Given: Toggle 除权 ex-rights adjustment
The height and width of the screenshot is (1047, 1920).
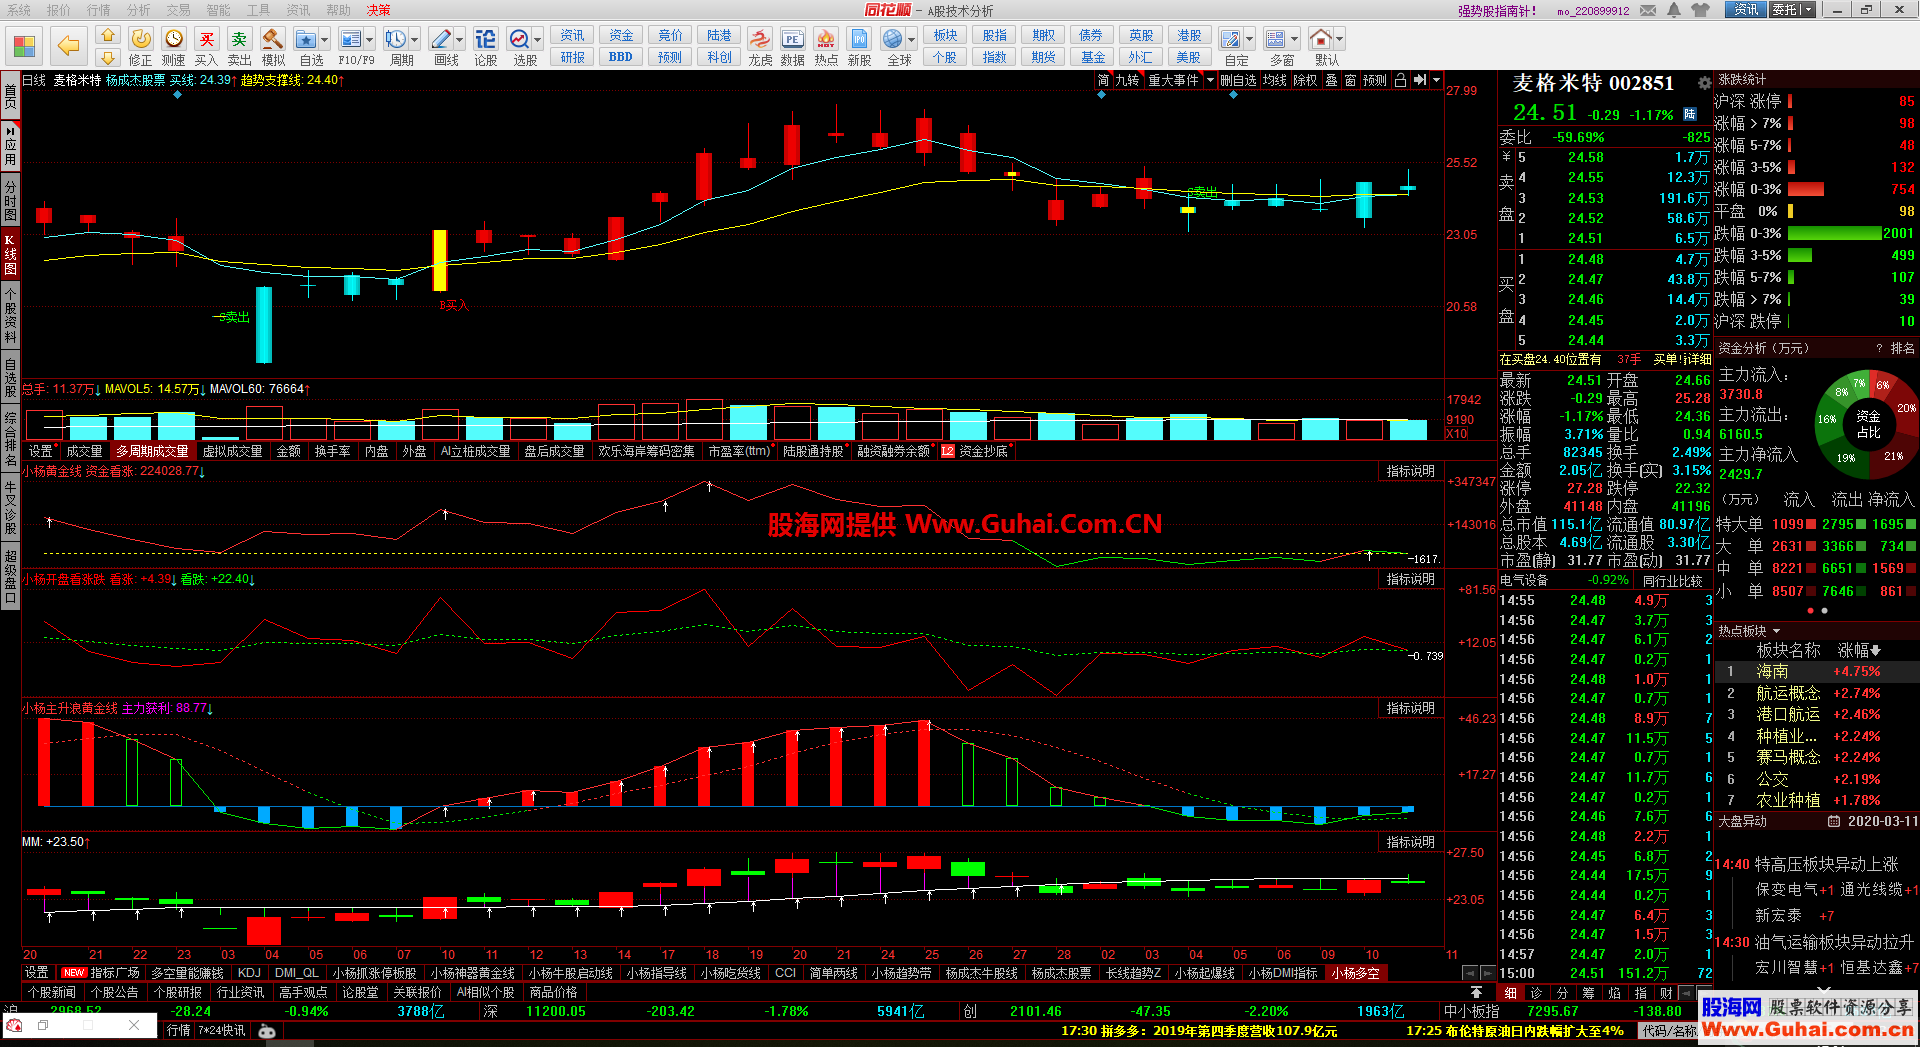Looking at the screenshot, I should click(1305, 80).
